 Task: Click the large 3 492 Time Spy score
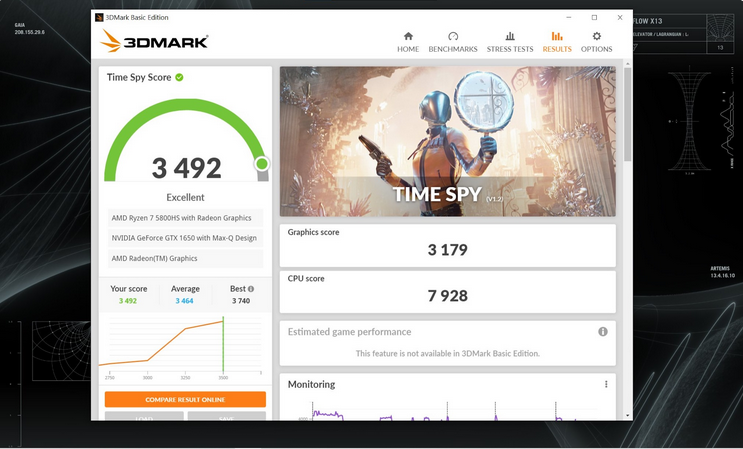coord(187,168)
